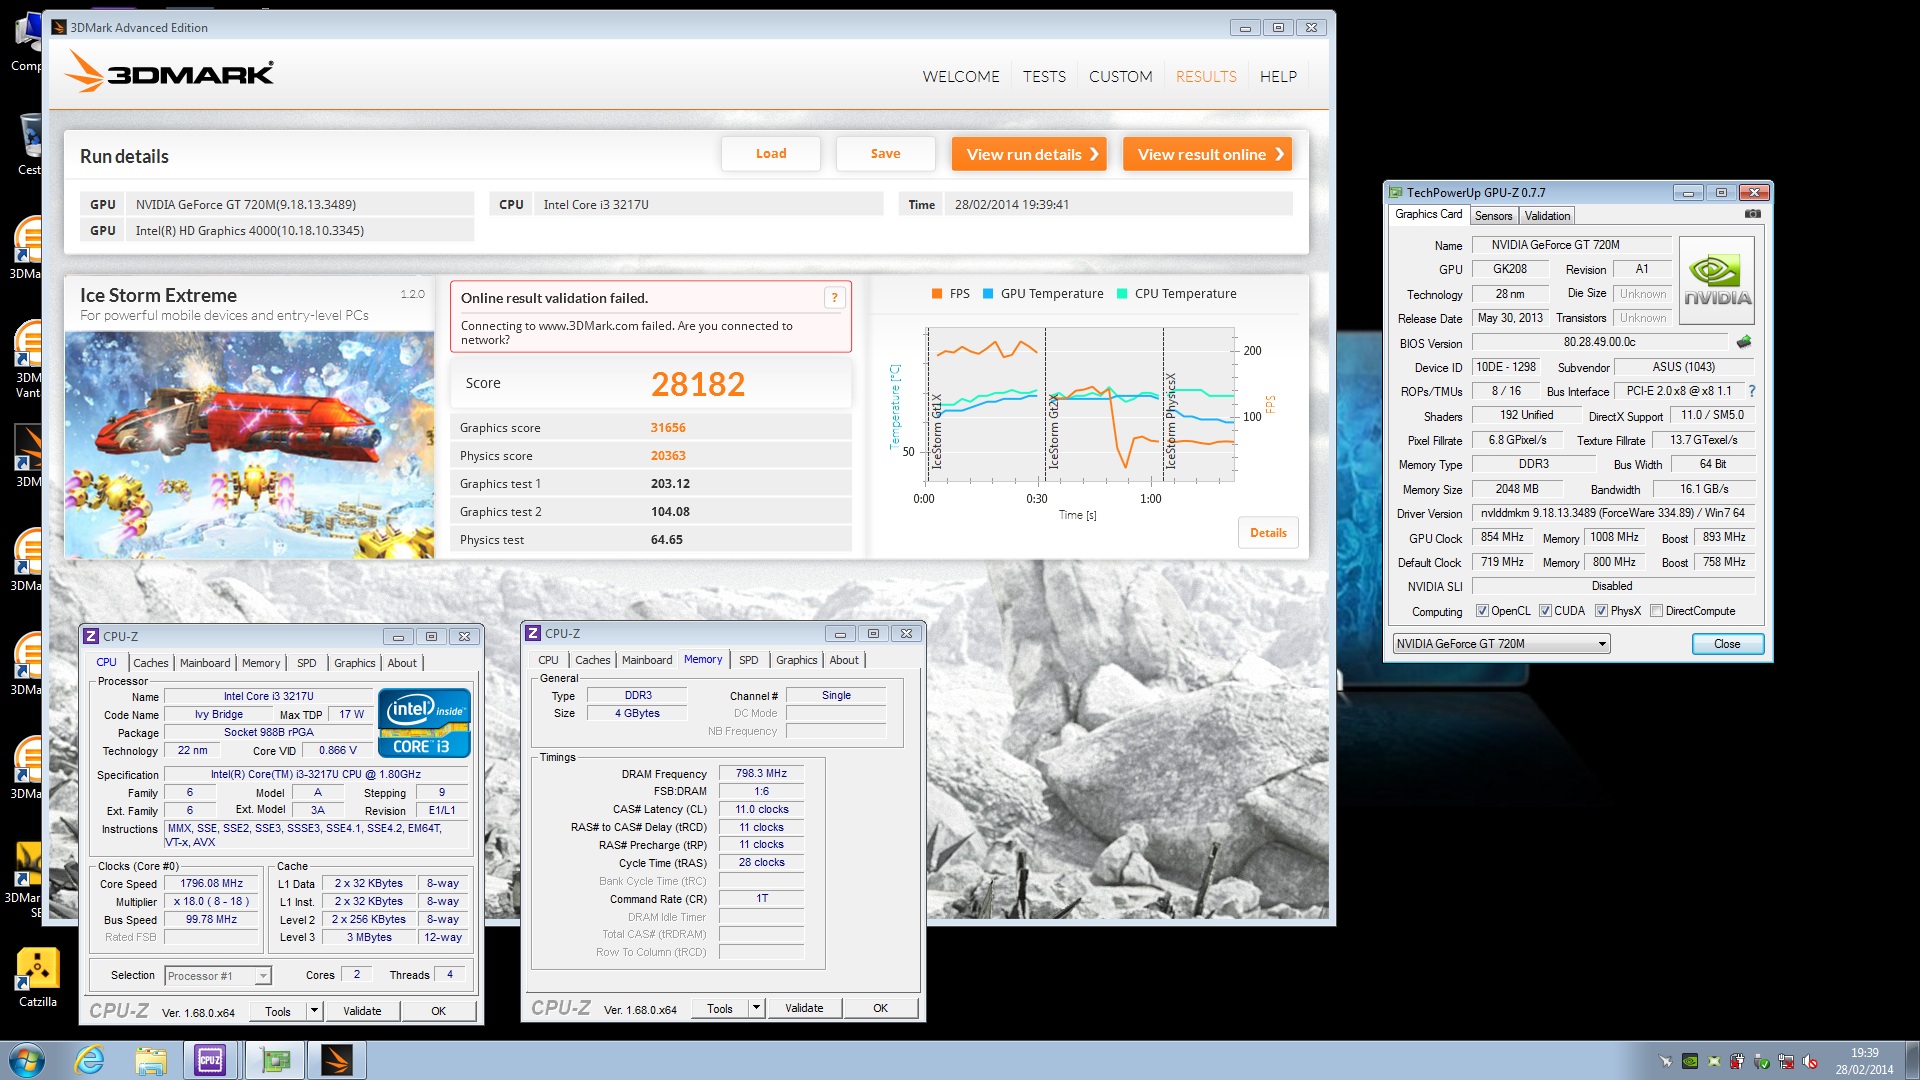The width and height of the screenshot is (1920, 1080).
Task: Click Validate in the left CPU-Z window
Action: pyautogui.click(x=361, y=1011)
